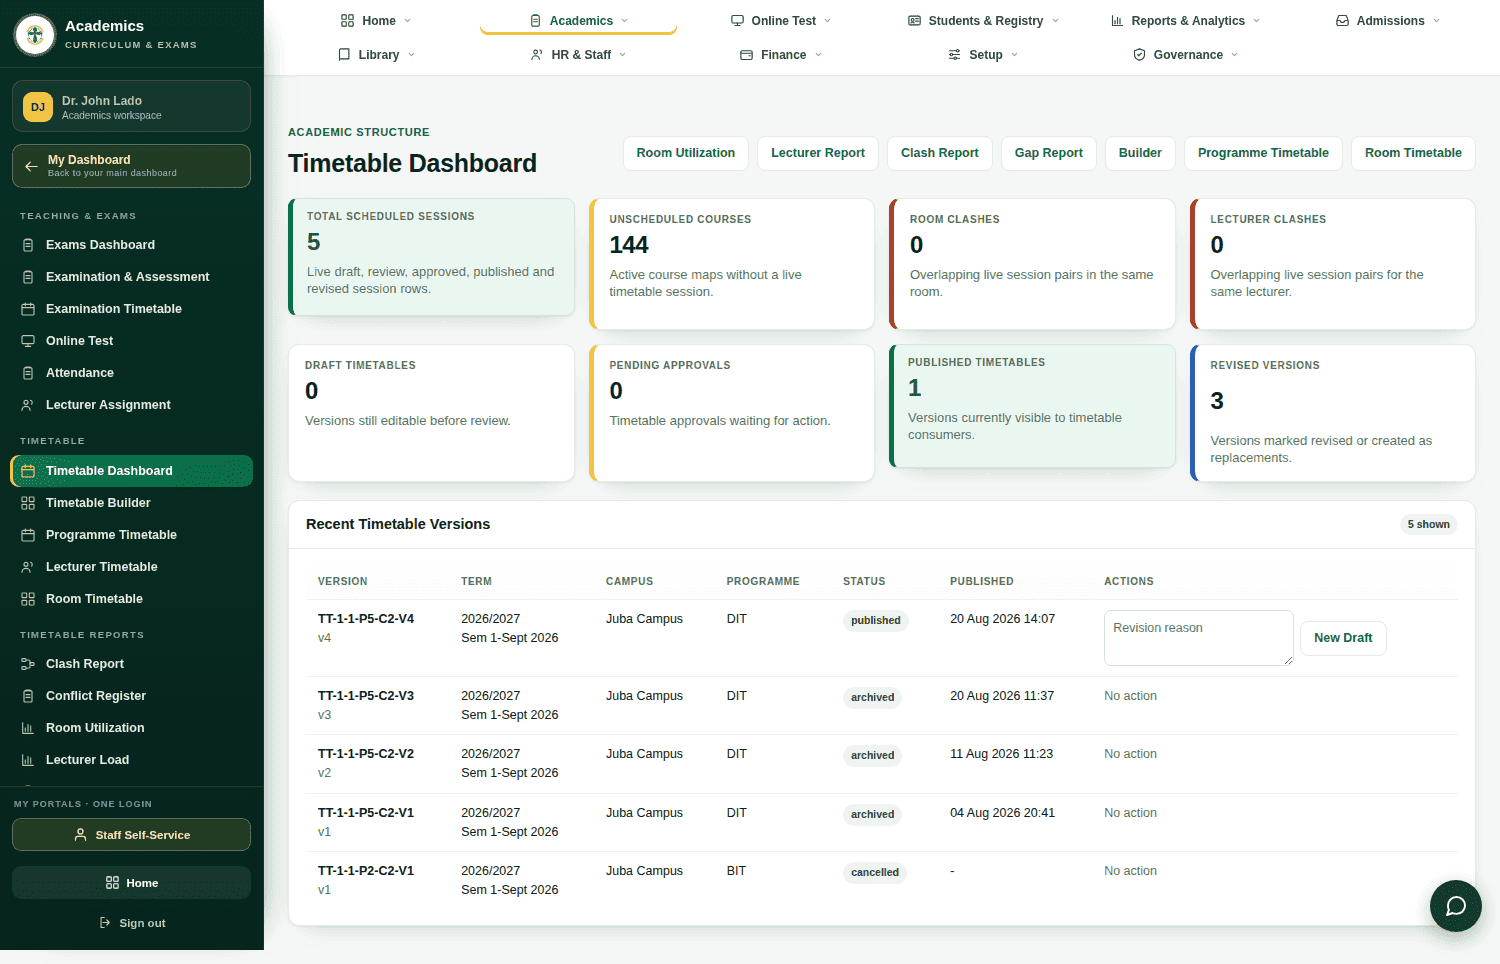The height and width of the screenshot is (964, 1500).
Task: Expand the Home menu chevron
Action: click(408, 21)
